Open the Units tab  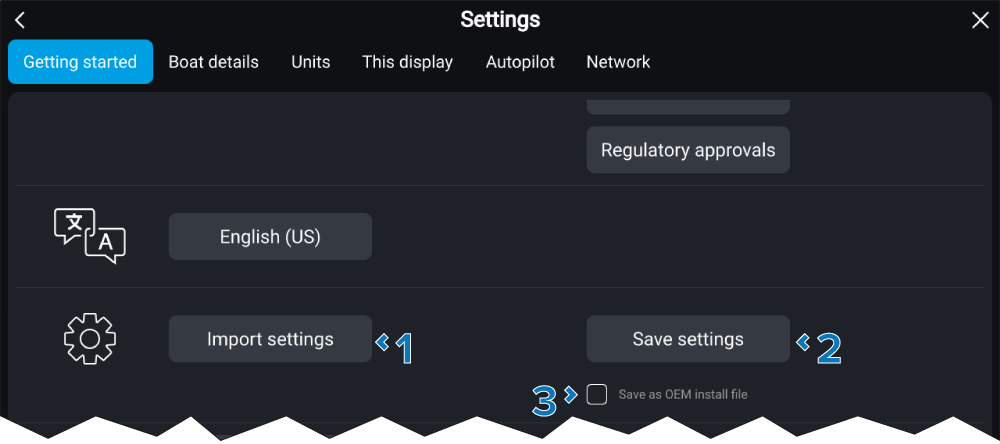click(311, 62)
